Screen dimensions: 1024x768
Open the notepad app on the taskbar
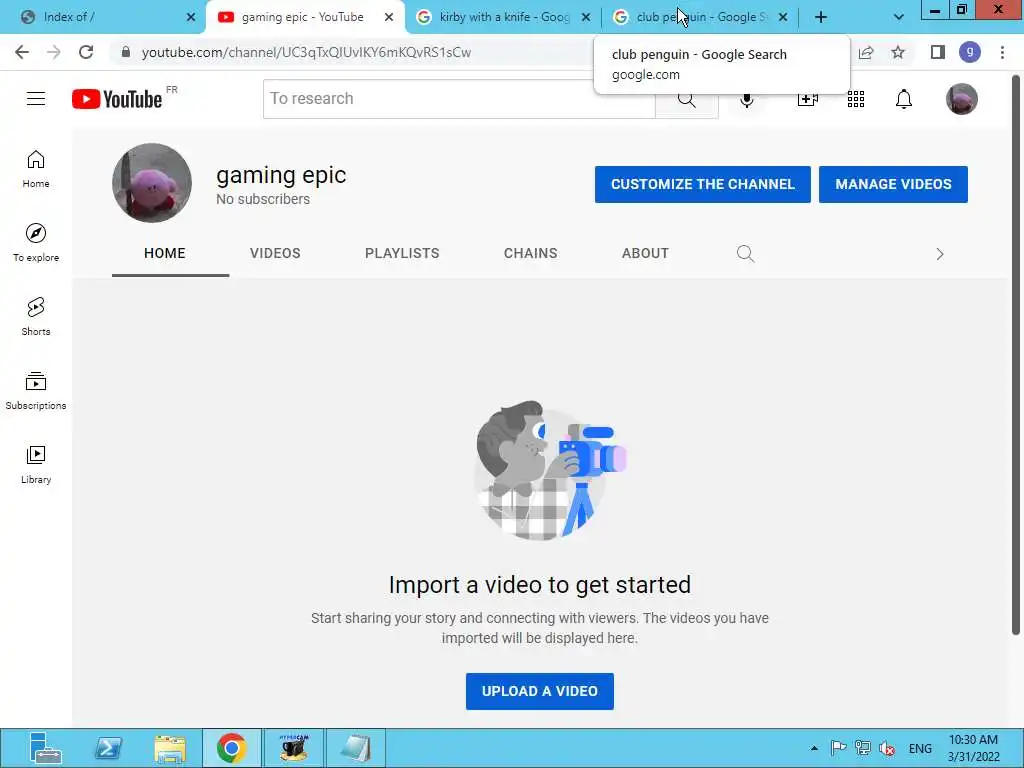356,748
